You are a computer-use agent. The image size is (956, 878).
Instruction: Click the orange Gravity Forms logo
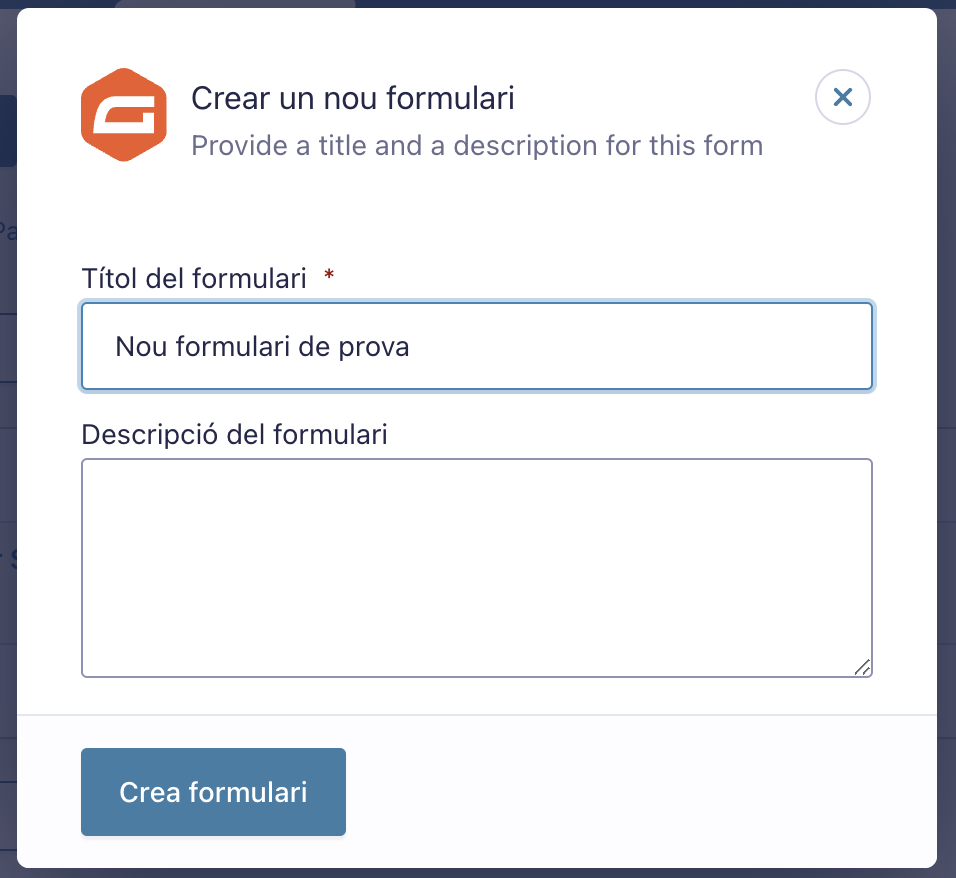point(124,115)
